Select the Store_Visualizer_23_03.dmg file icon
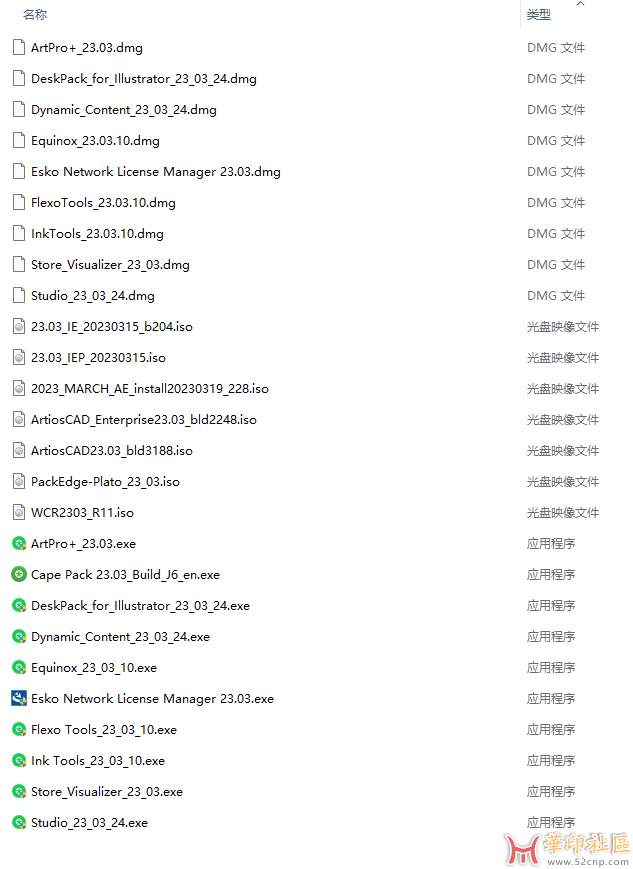Image resolution: width=633 pixels, height=869 pixels. [19, 264]
